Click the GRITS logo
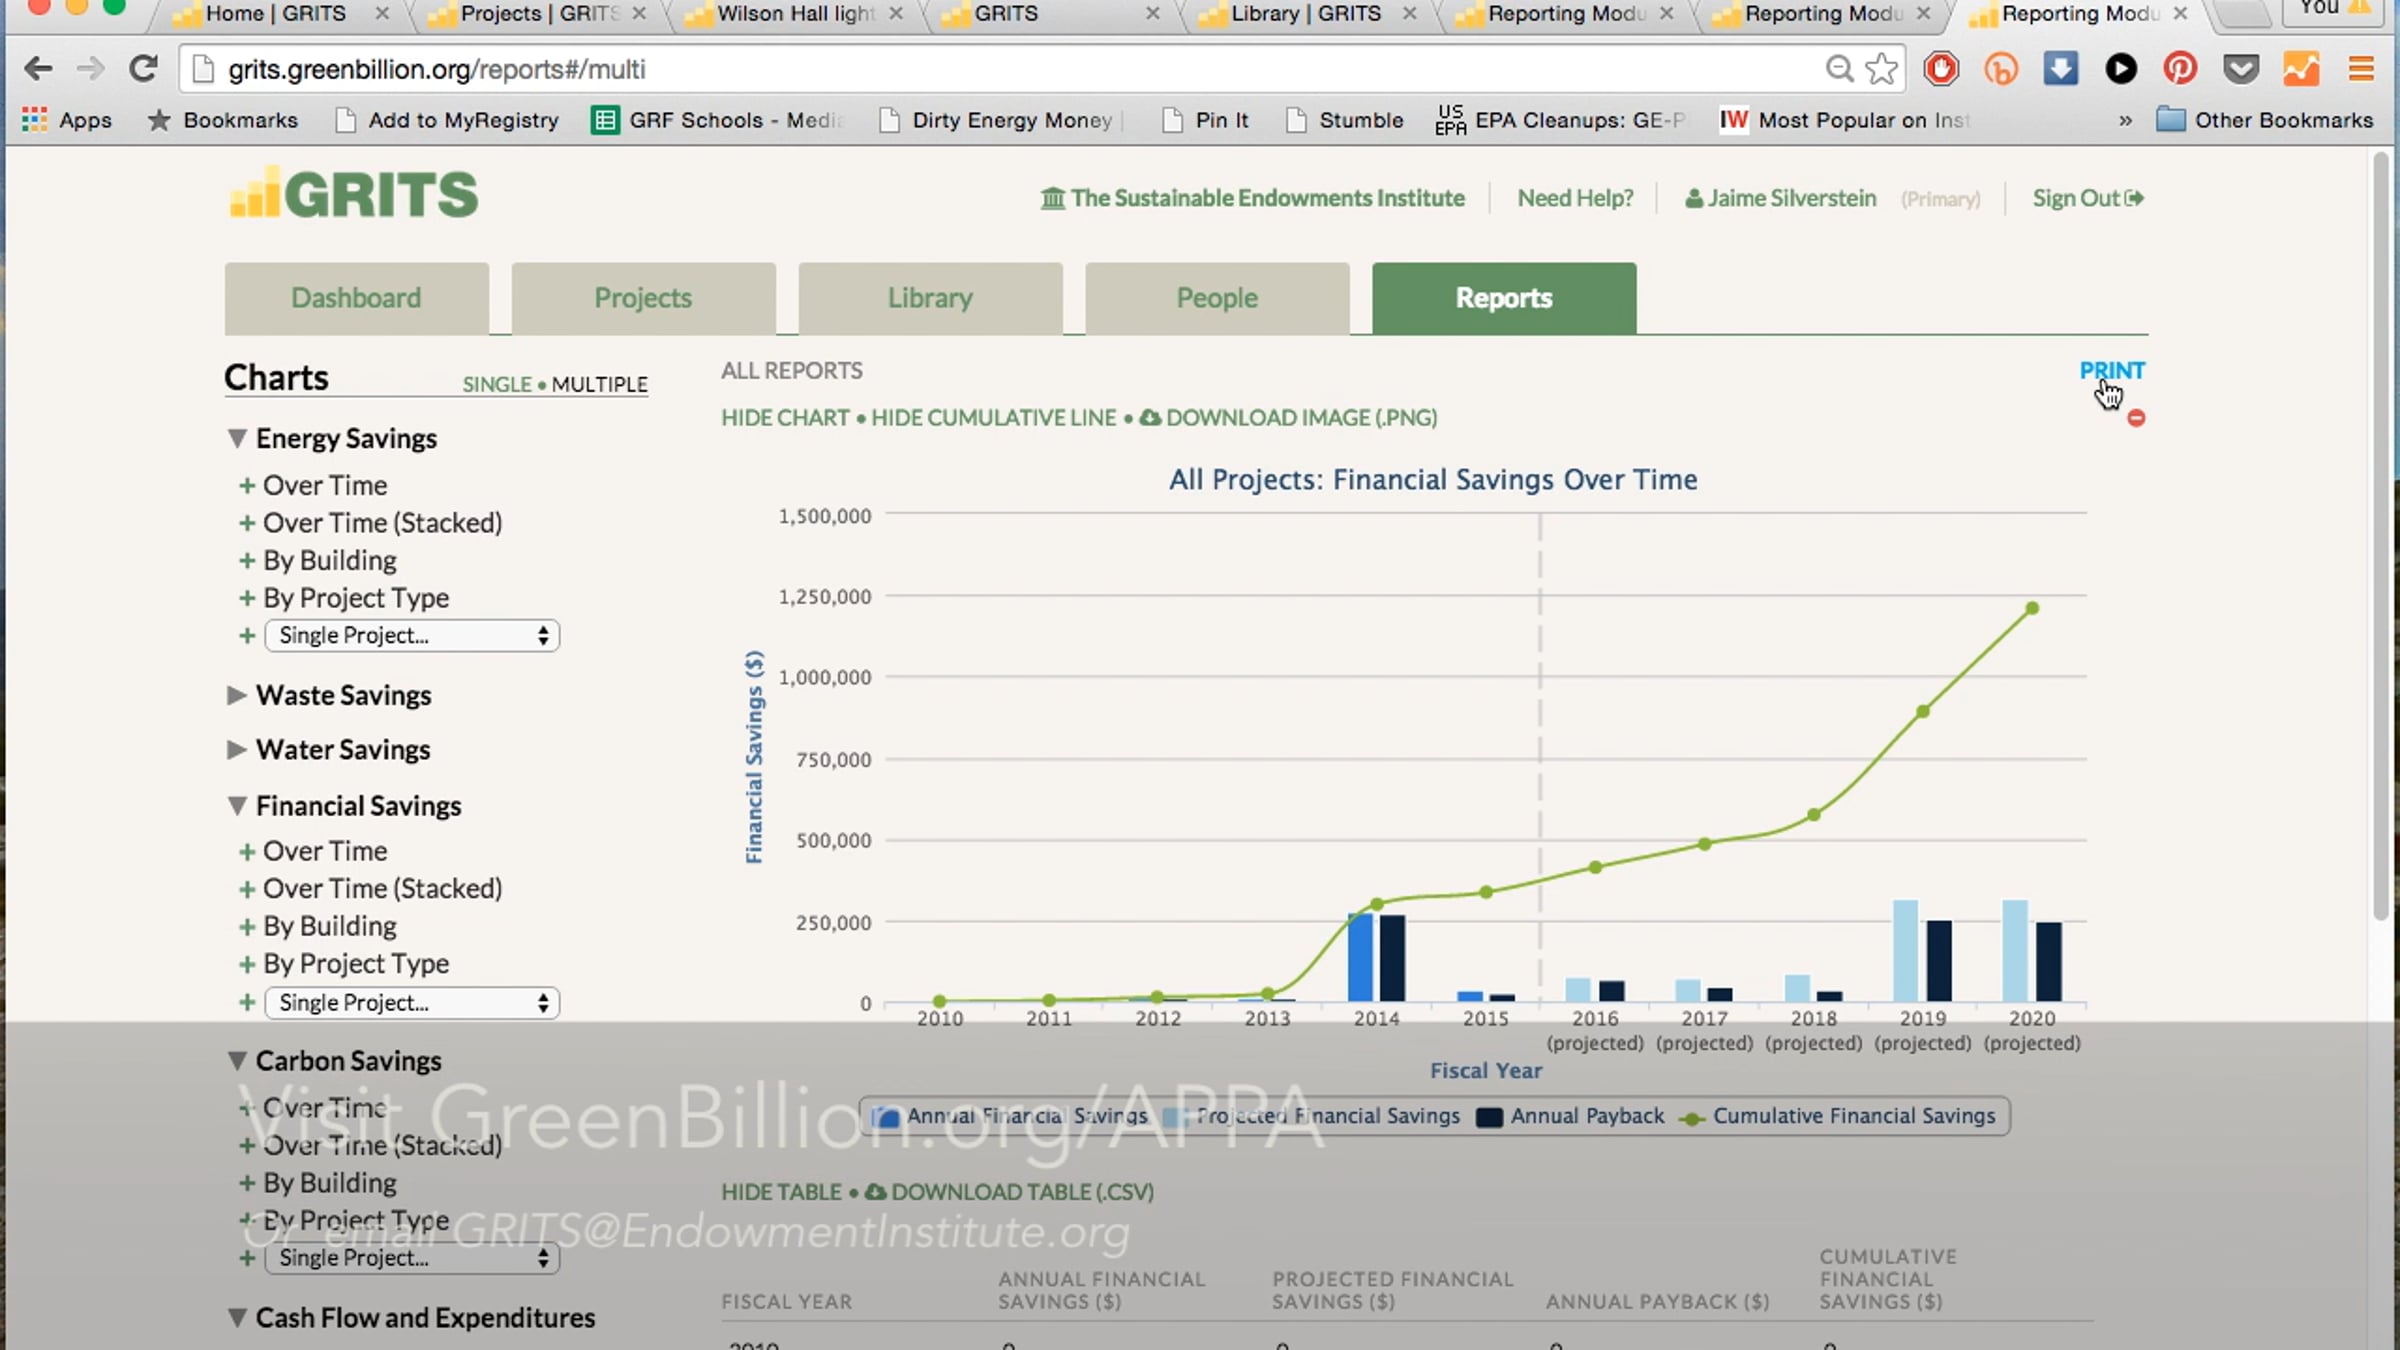Viewport: 2400px width, 1350px height. coord(354,194)
